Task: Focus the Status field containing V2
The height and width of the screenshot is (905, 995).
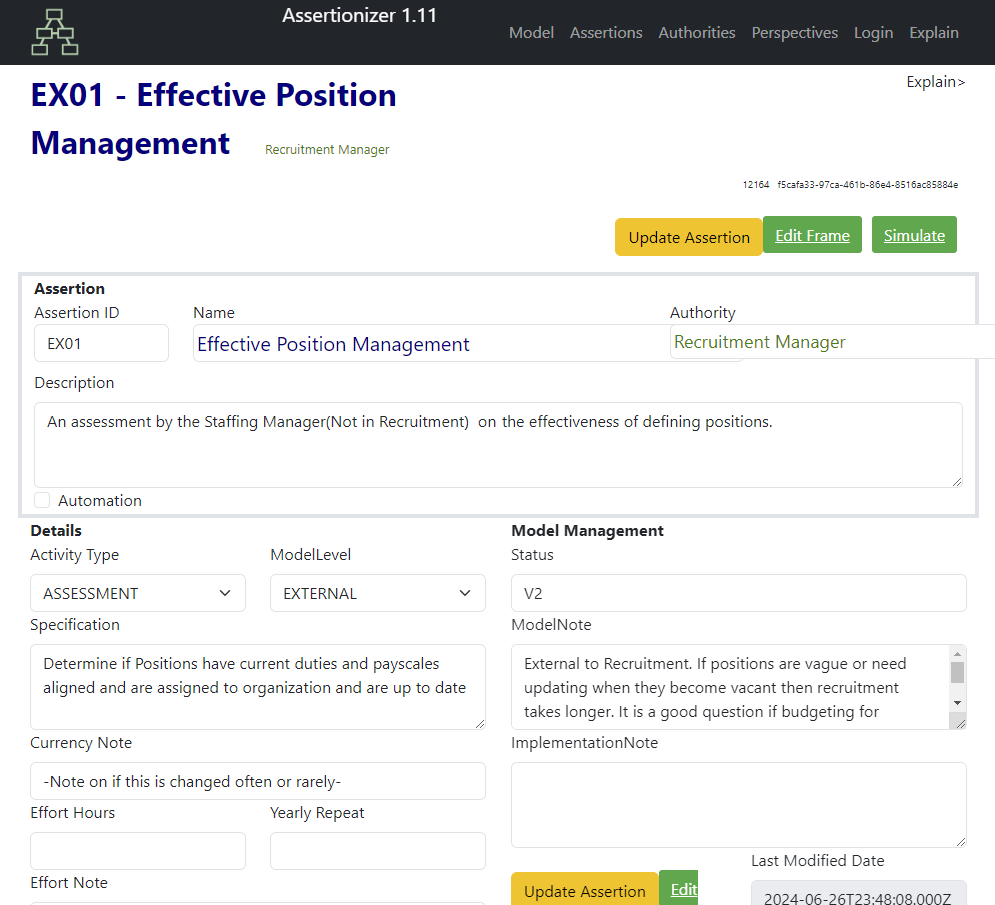Action: [739, 593]
